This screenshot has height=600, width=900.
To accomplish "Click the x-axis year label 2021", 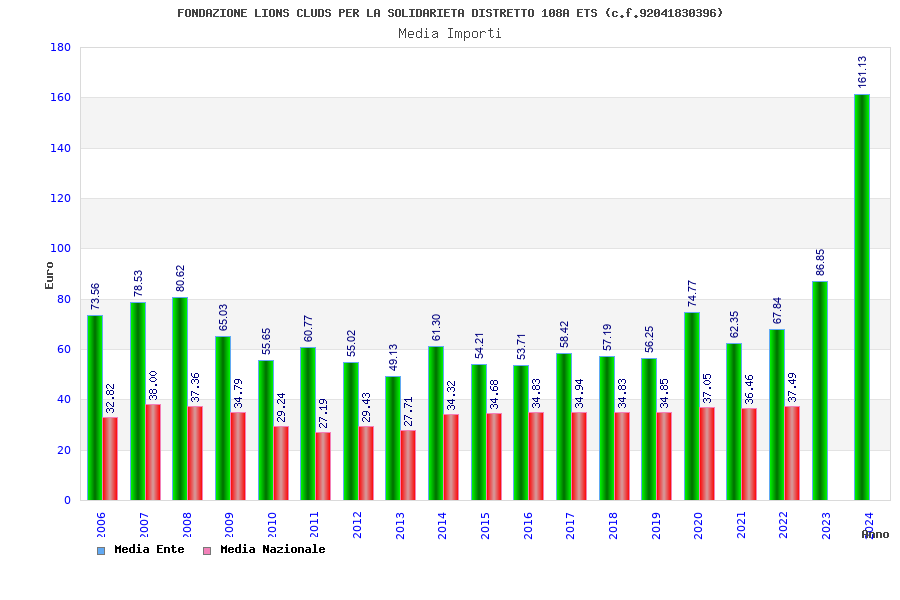I will 741,525.
